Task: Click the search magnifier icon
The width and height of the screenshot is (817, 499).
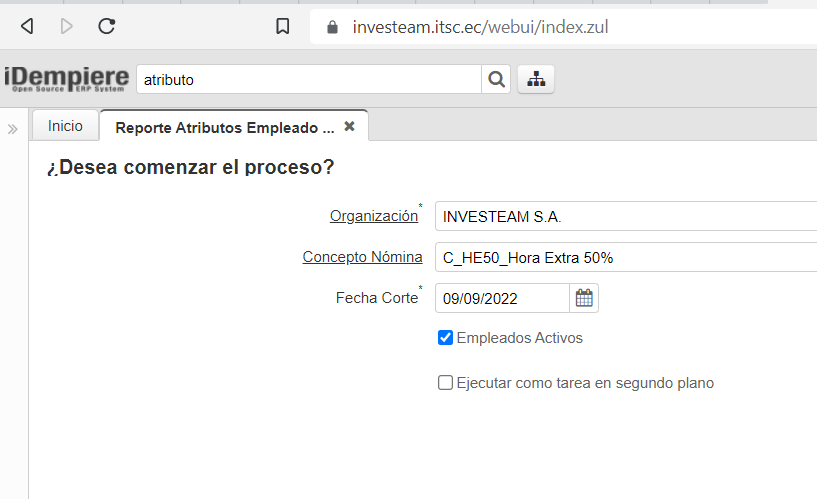Action: point(496,79)
